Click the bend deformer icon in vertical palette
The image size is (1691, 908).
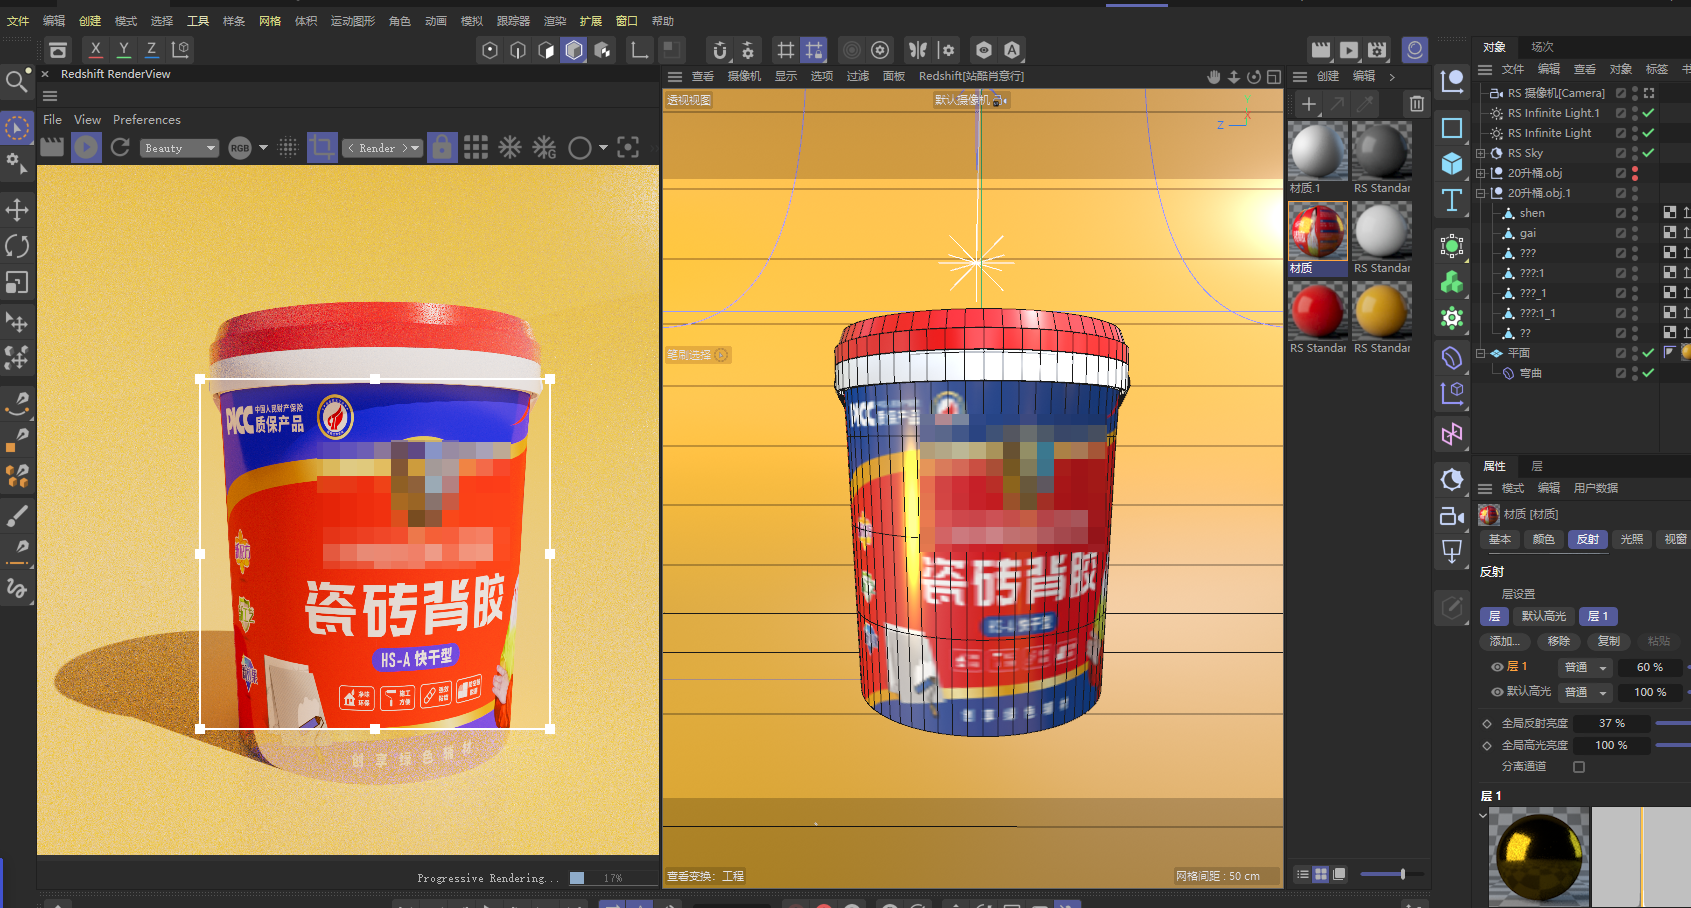tap(1452, 357)
